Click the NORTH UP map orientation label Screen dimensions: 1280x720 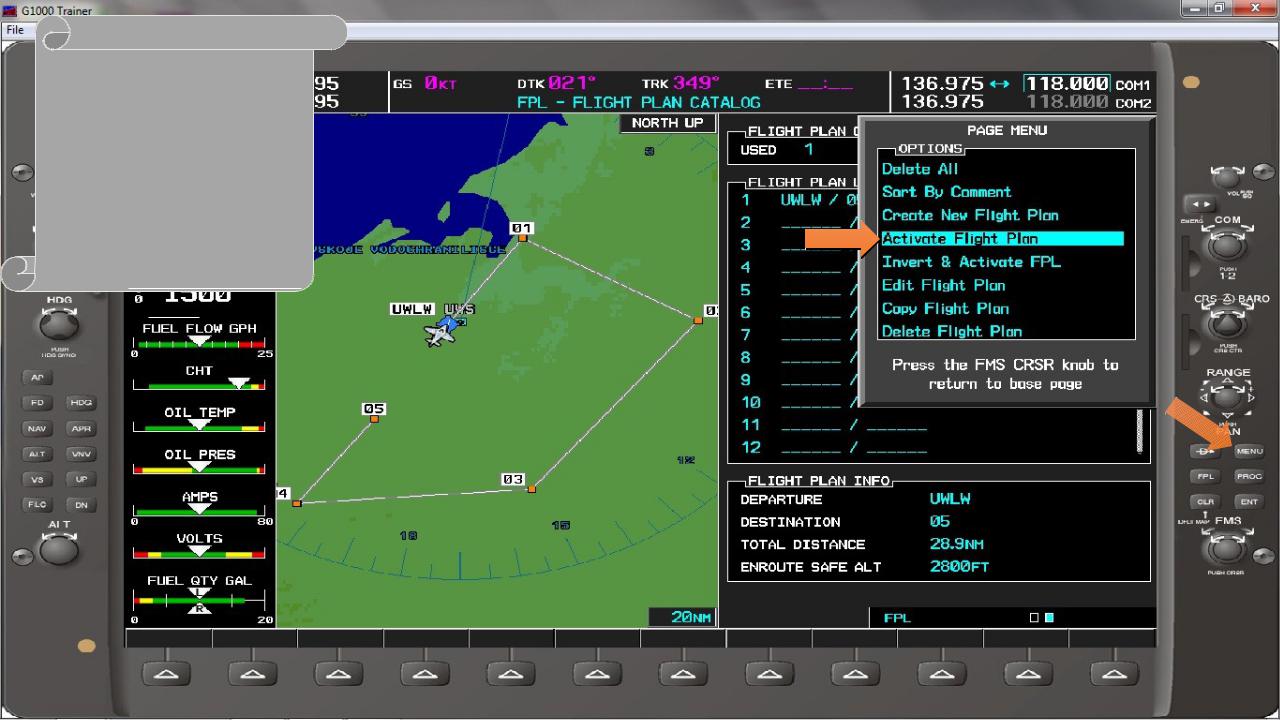pos(667,123)
